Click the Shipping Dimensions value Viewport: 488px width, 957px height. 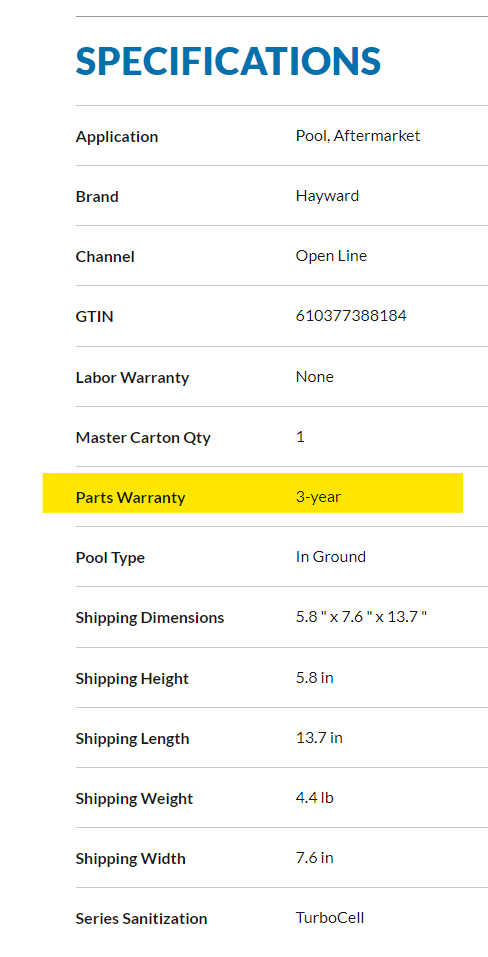[361, 617]
